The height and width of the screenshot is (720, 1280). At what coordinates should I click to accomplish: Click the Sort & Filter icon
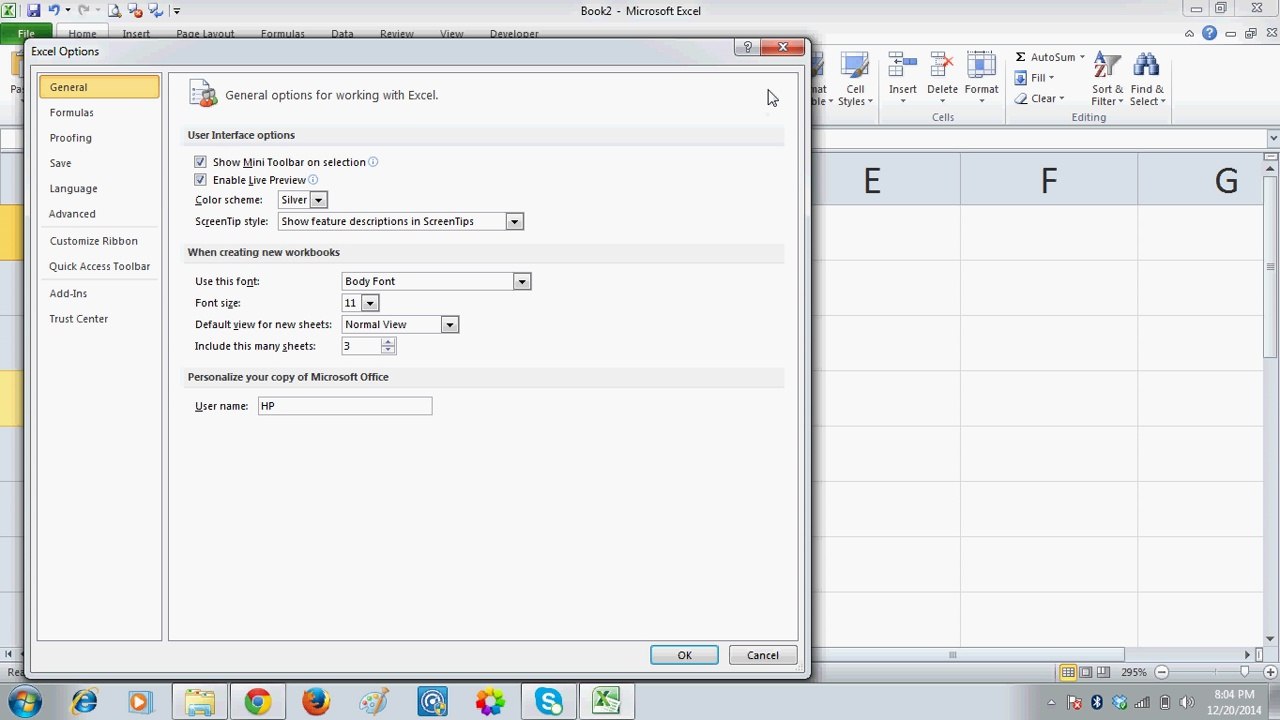[1107, 66]
